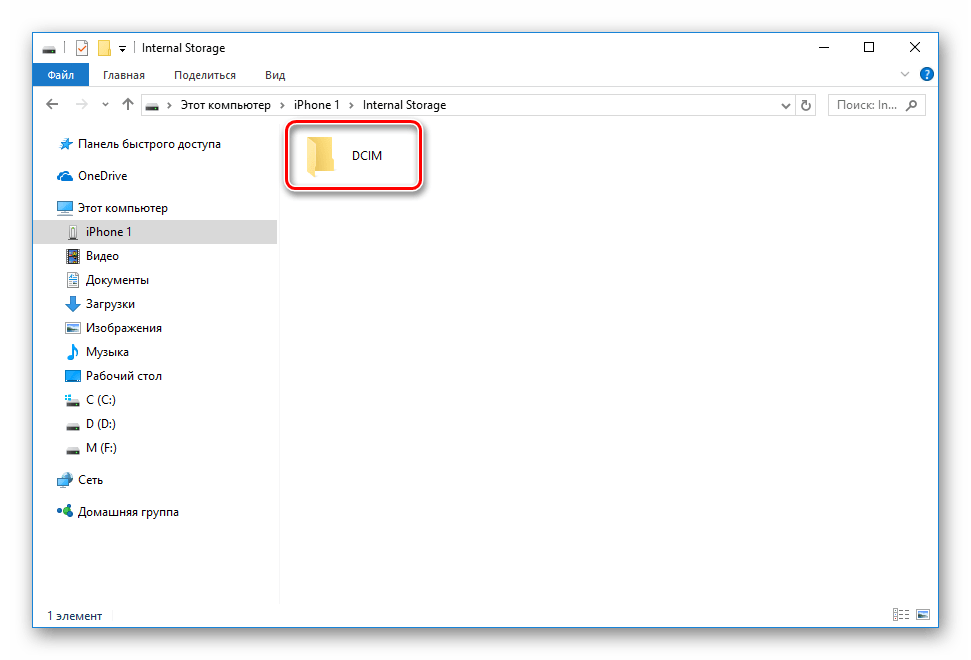Open the address bar history dropdown

tap(784, 105)
